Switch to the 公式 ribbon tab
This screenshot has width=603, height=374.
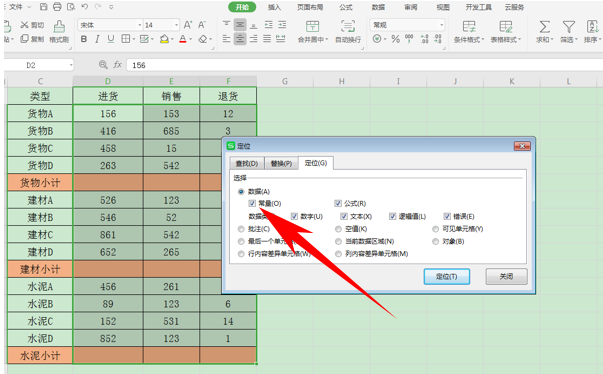point(346,7)
